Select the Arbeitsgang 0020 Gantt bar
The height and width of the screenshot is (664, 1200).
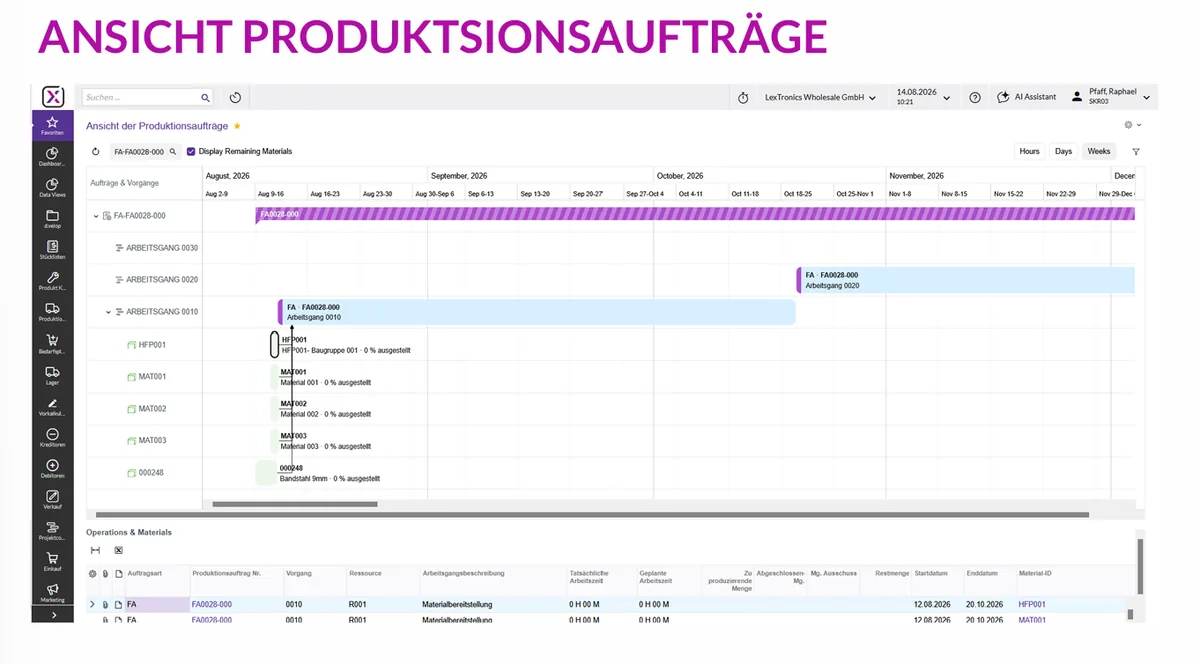pos(966,280)
